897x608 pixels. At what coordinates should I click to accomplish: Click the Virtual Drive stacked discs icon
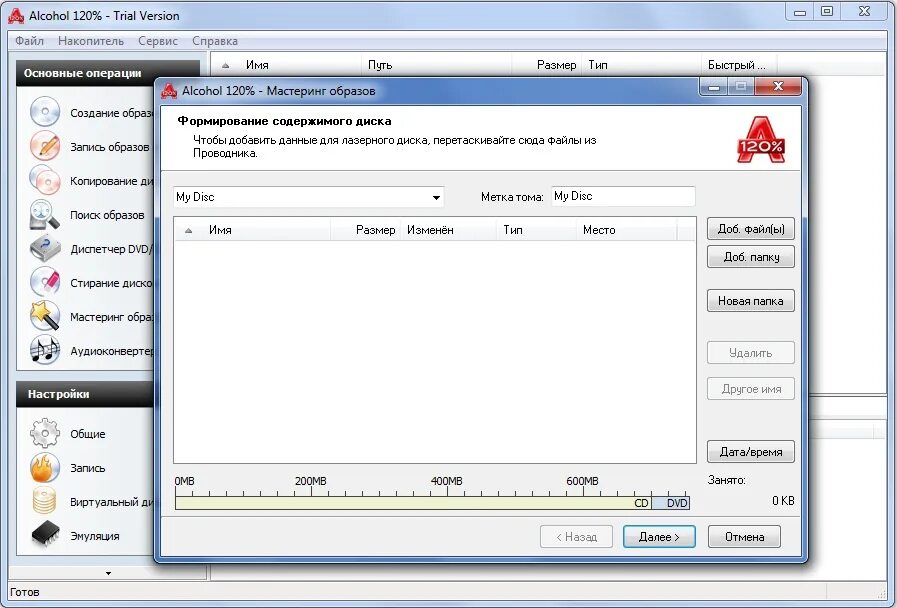click(45, 501)
